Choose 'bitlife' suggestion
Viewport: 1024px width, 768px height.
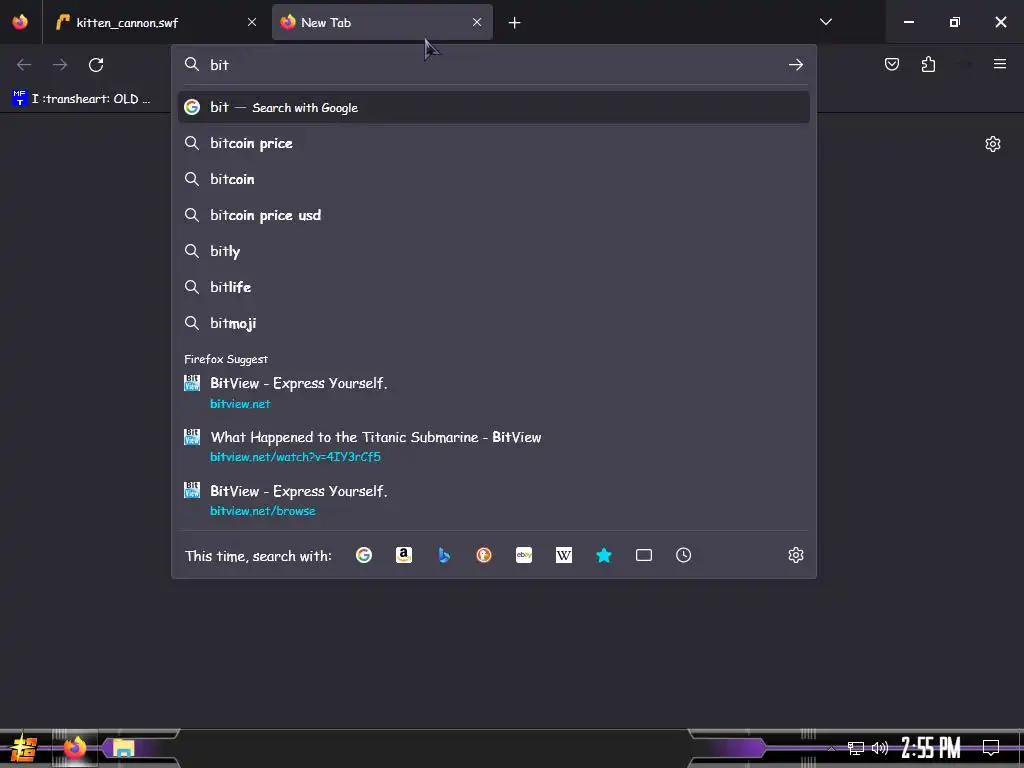[x=494, y=287]
